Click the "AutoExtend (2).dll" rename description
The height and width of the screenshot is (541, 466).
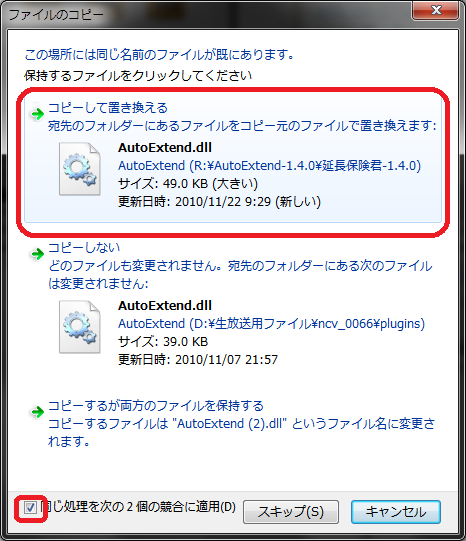241,432
